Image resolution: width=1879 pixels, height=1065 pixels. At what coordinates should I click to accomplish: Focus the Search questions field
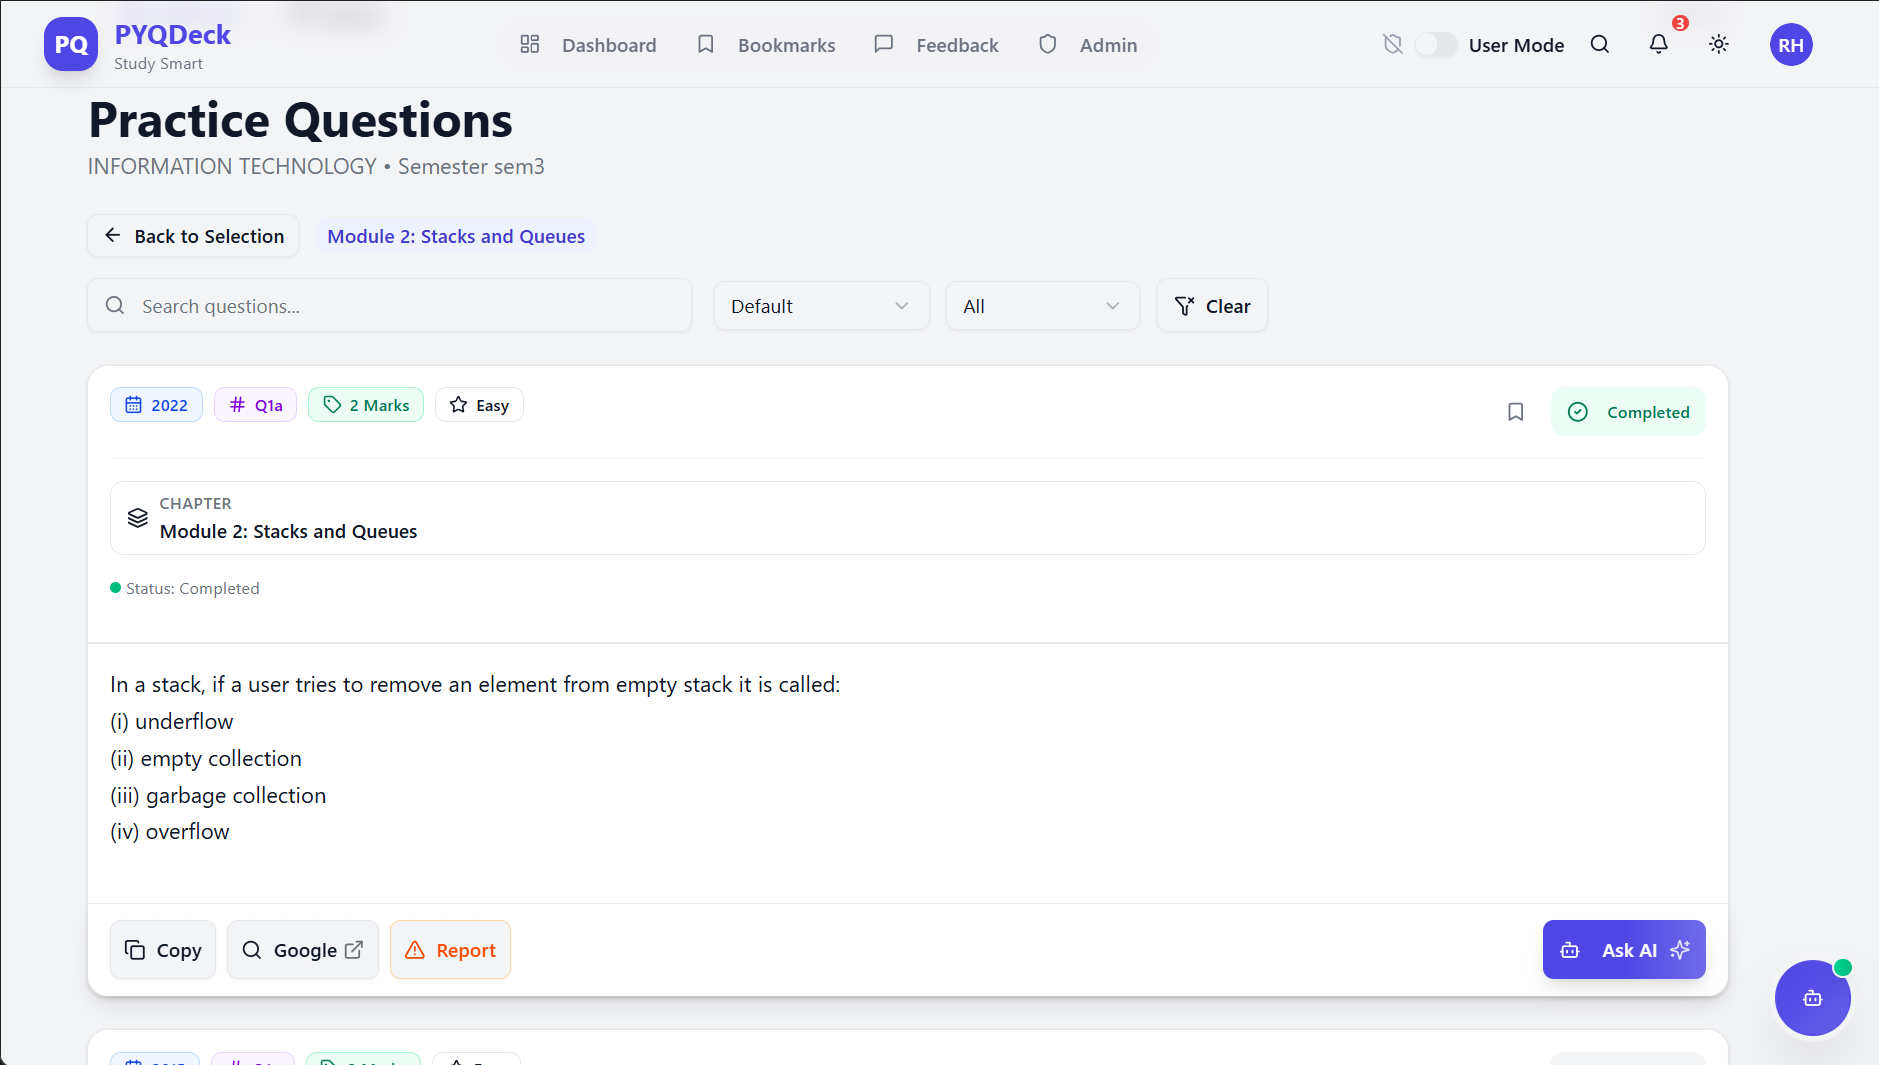pos(390,306)
